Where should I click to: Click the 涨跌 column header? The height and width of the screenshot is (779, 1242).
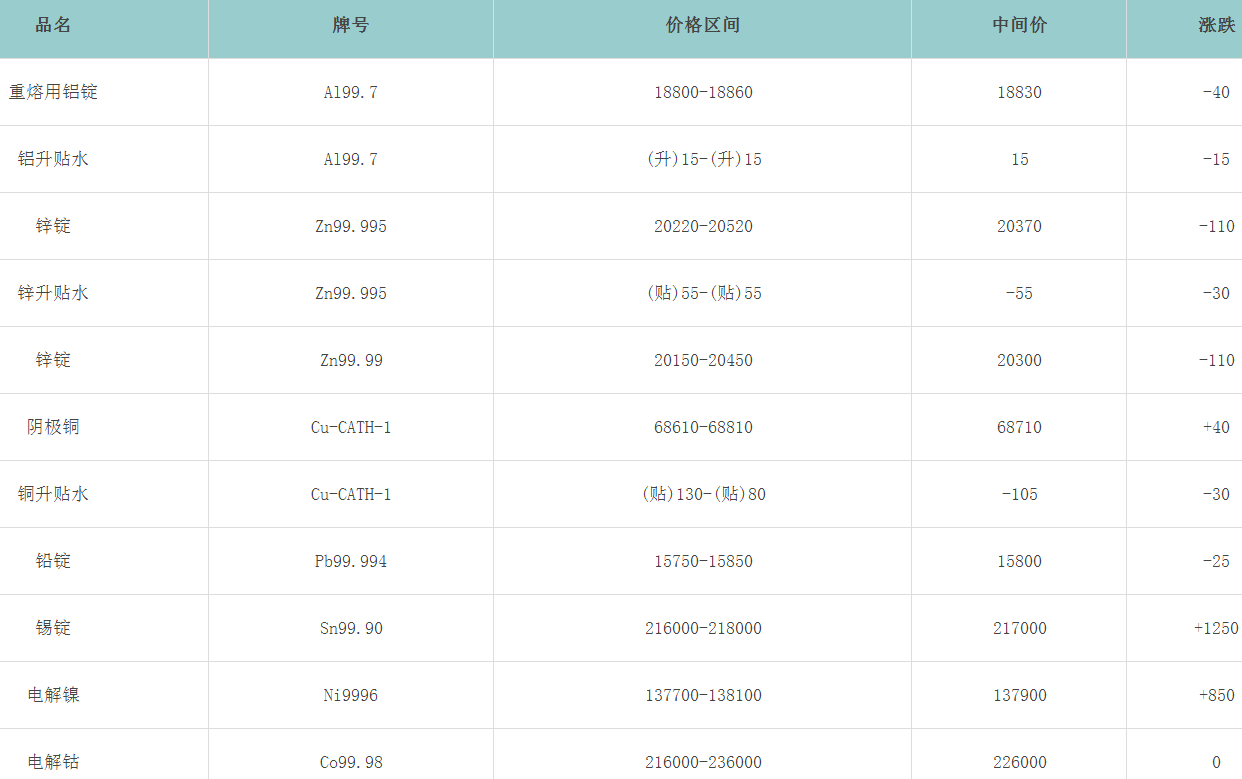click(x=1216, y=26)
